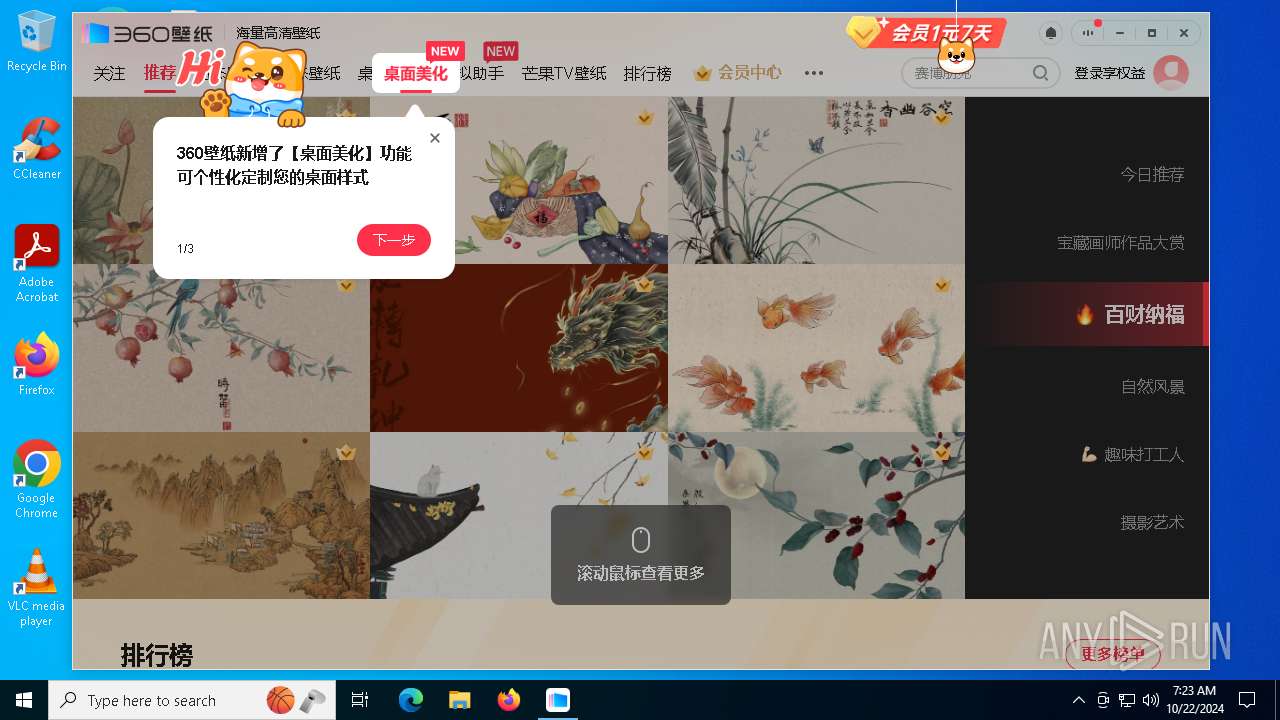Click the 排行榜 section heading

click(x=157, y=655)
